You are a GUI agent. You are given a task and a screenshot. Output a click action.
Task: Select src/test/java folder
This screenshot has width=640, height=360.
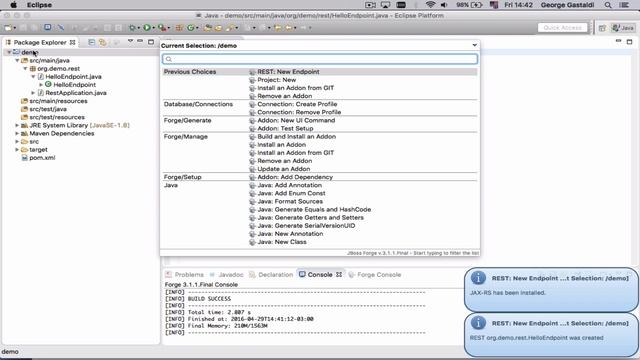click(x=48, y=109)
